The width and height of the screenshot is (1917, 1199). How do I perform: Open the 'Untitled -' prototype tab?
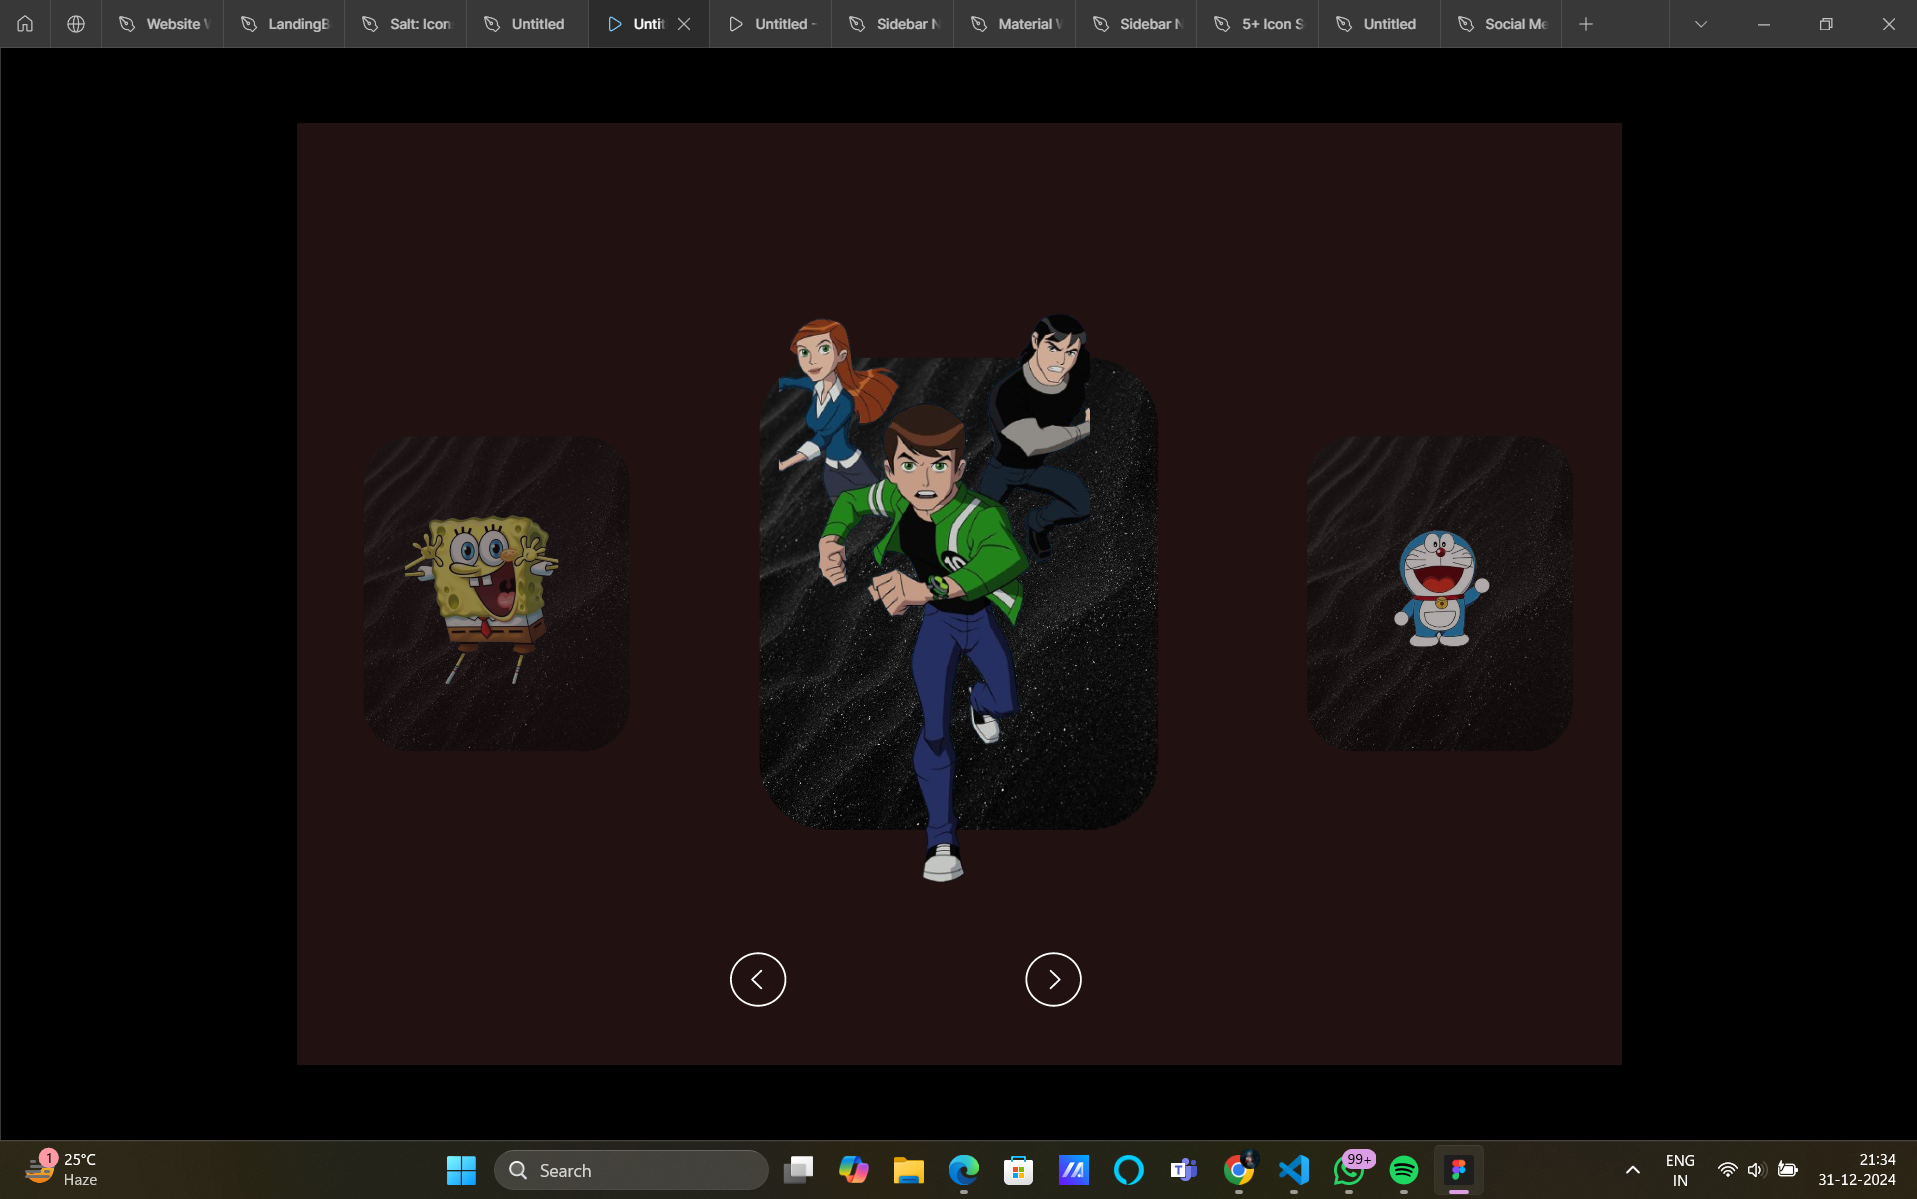click(x=770, y=24)
